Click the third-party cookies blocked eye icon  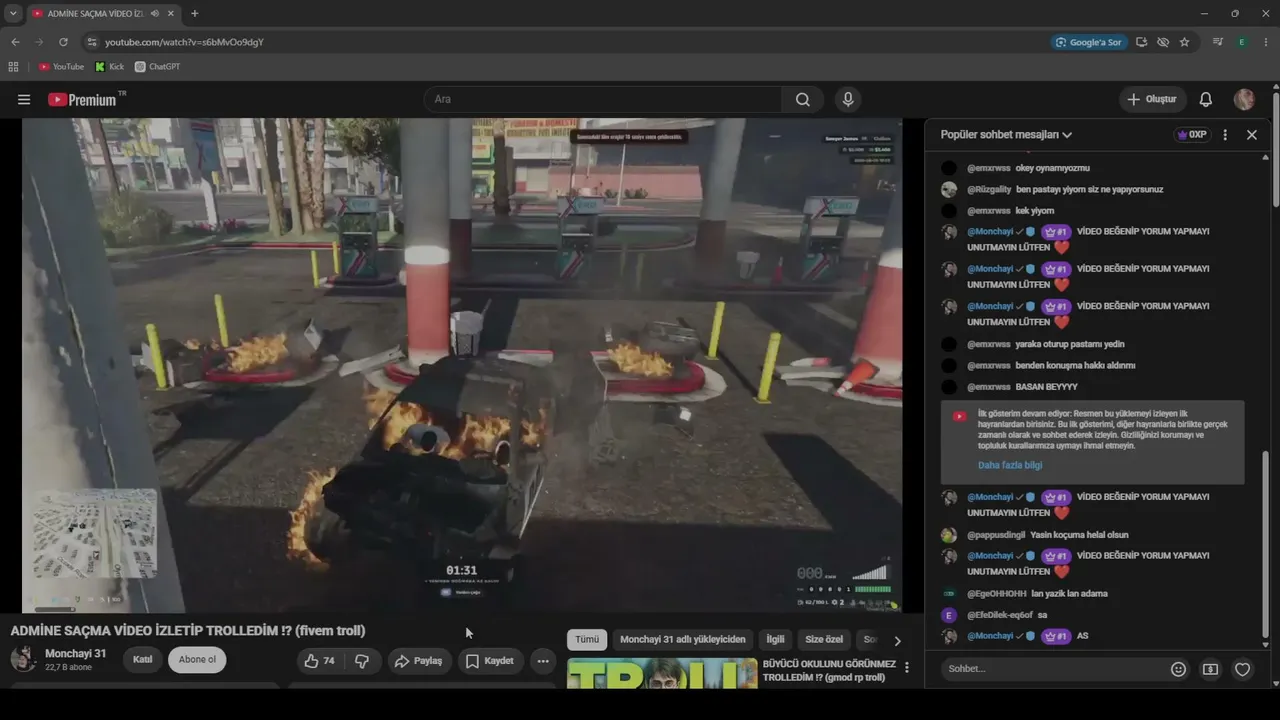1163,42
